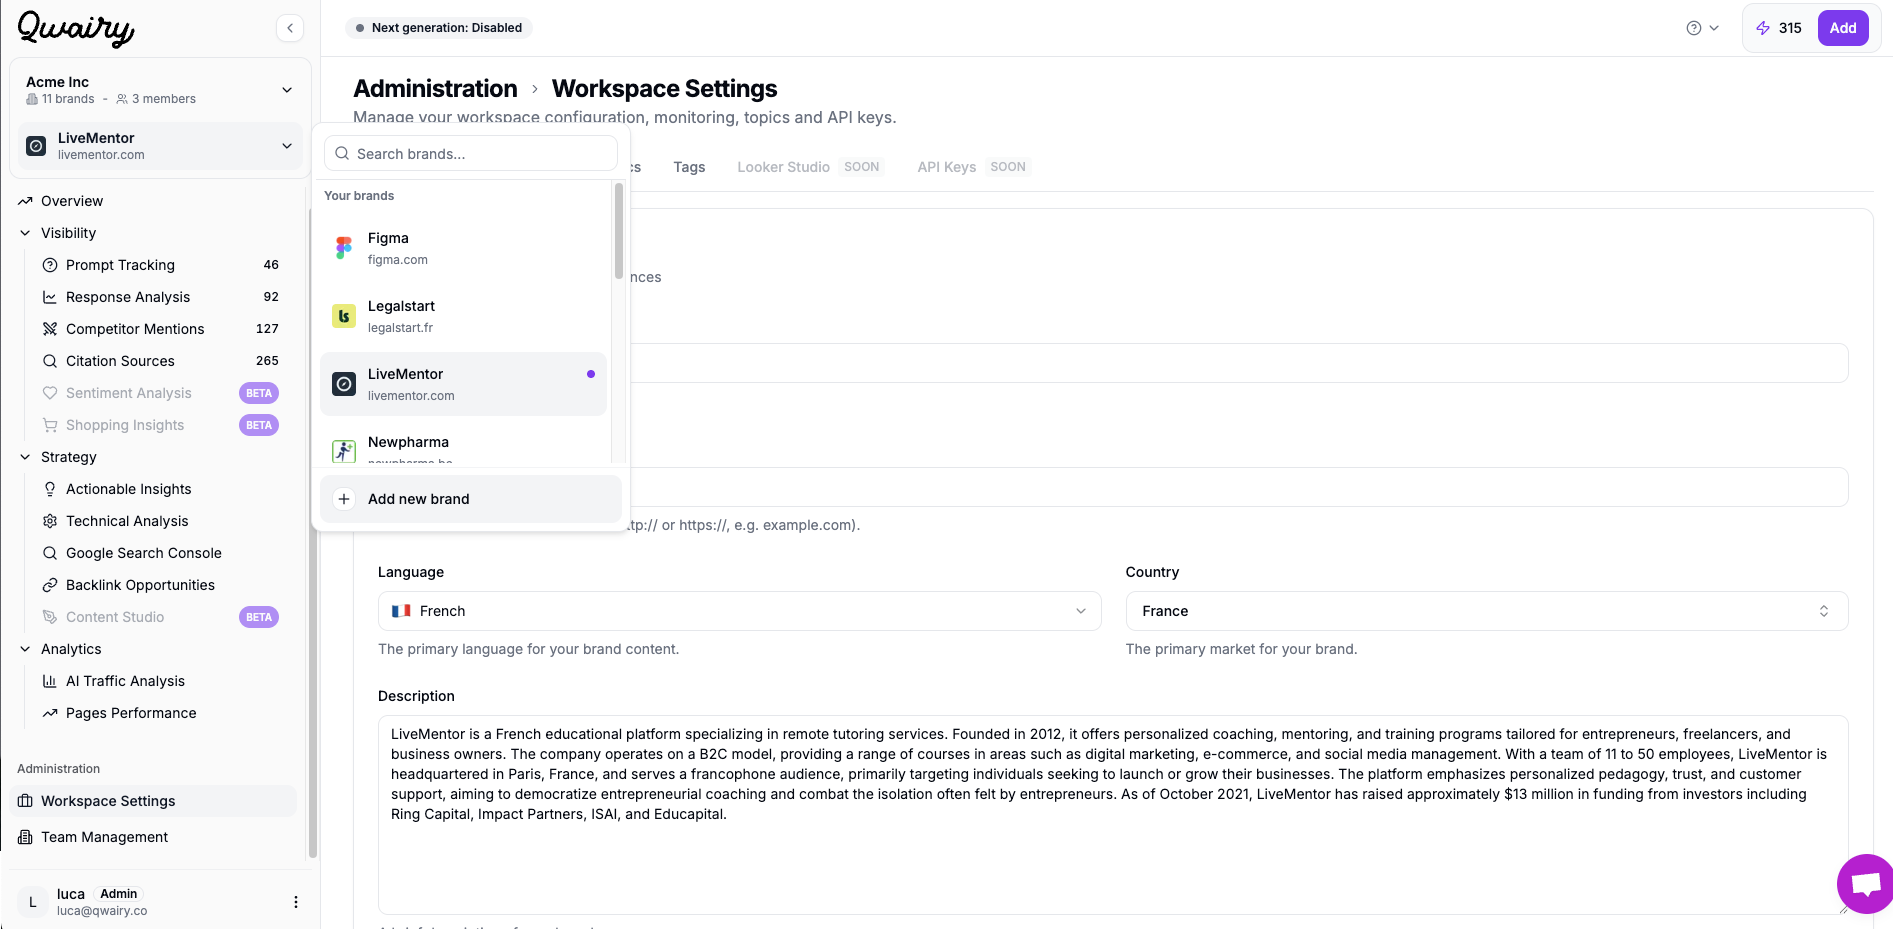Select the Looker Studio tab
The image size is (1893, 929).
(x=810, y=167)
